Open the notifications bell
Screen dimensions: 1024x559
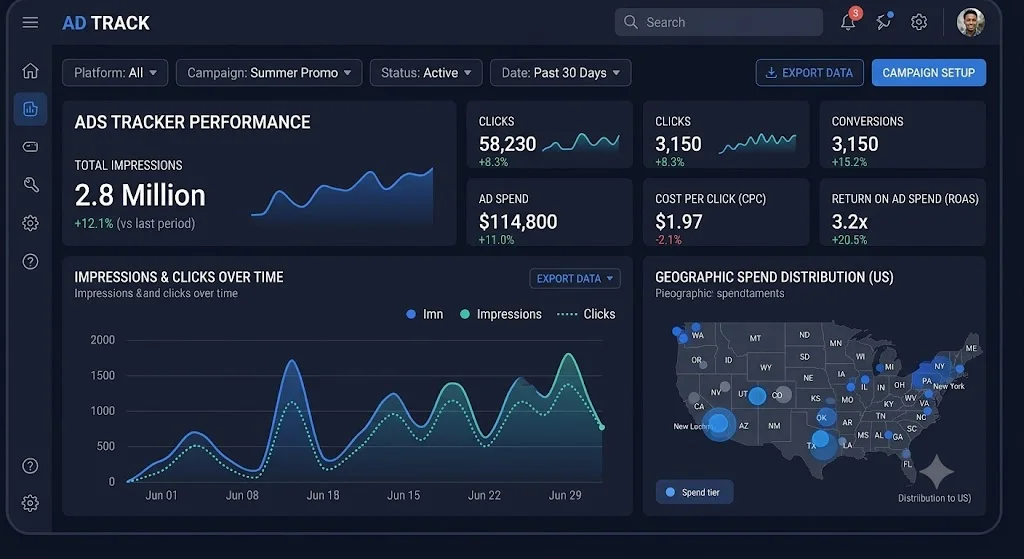[x=848, y=22]
